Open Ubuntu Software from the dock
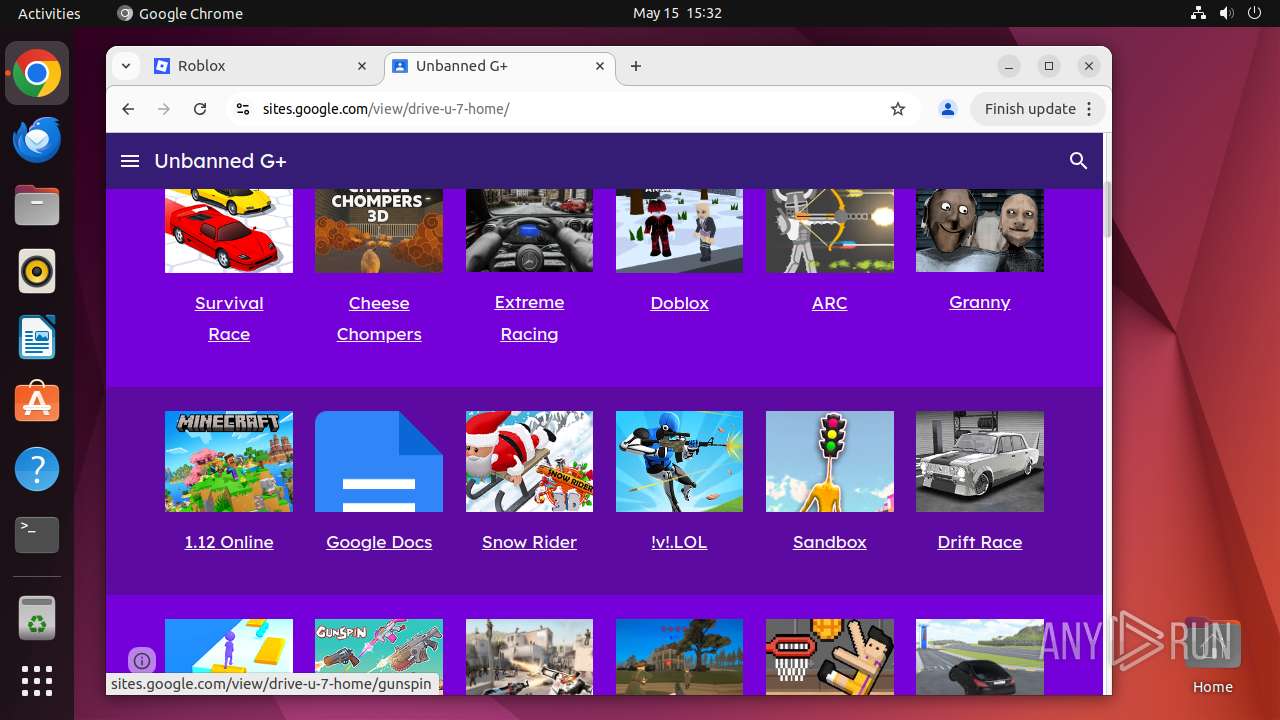 point(37,403)
